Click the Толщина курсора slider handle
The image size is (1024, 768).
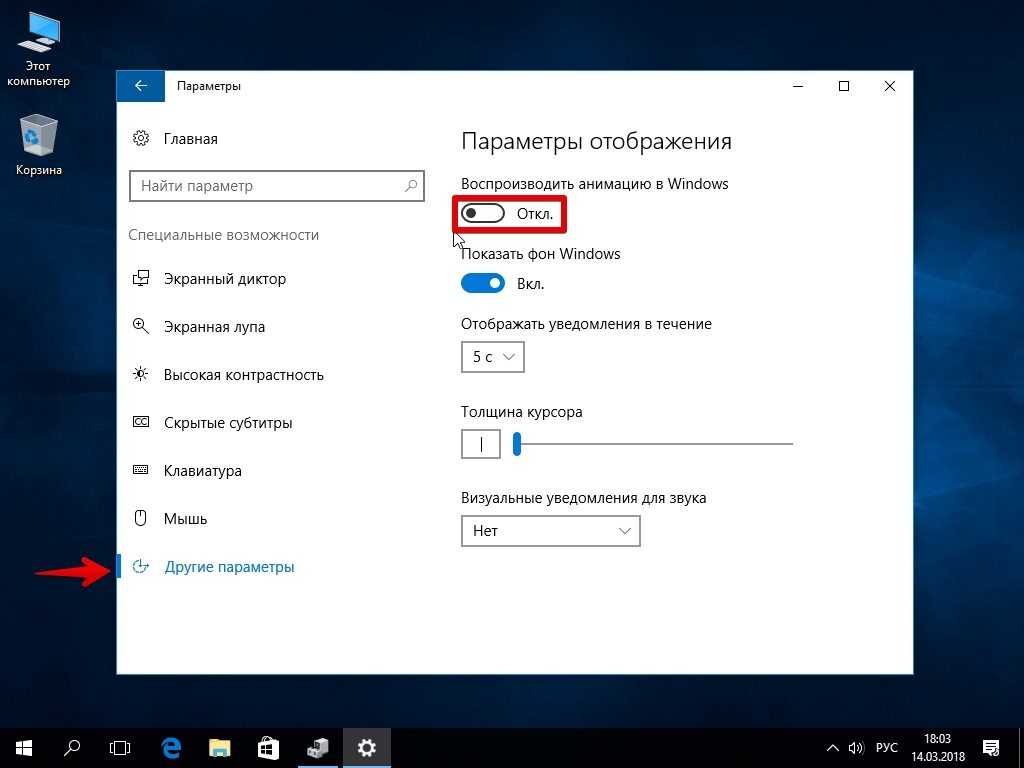click(x=517, y=444)
